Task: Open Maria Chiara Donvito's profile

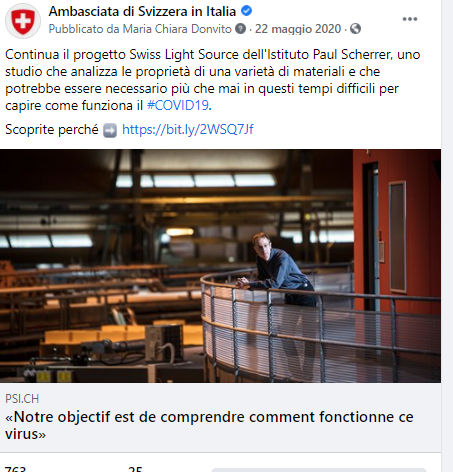Action: 177,29
